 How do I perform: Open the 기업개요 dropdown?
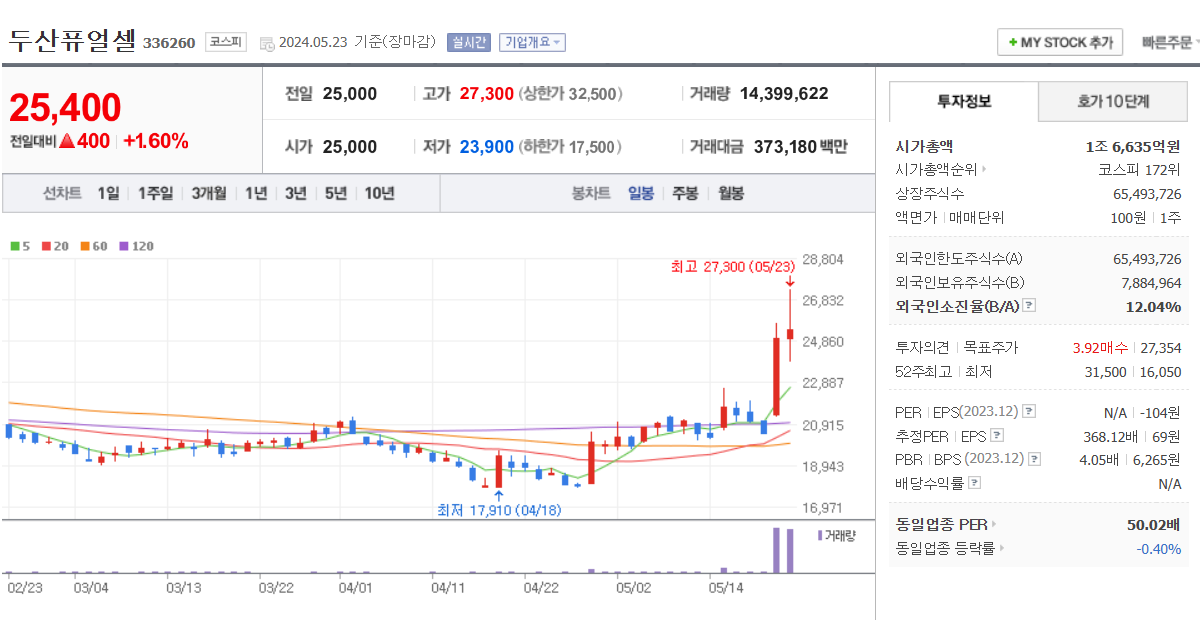tap(533, 42)
